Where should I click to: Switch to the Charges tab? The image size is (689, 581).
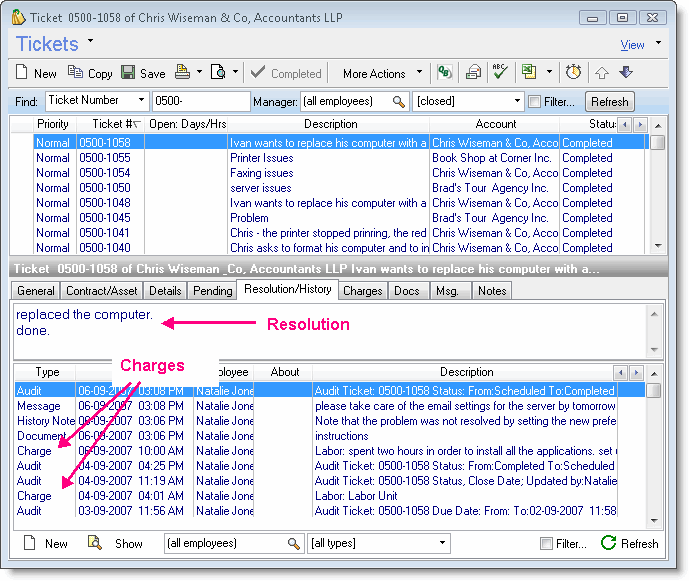[362, 291]
